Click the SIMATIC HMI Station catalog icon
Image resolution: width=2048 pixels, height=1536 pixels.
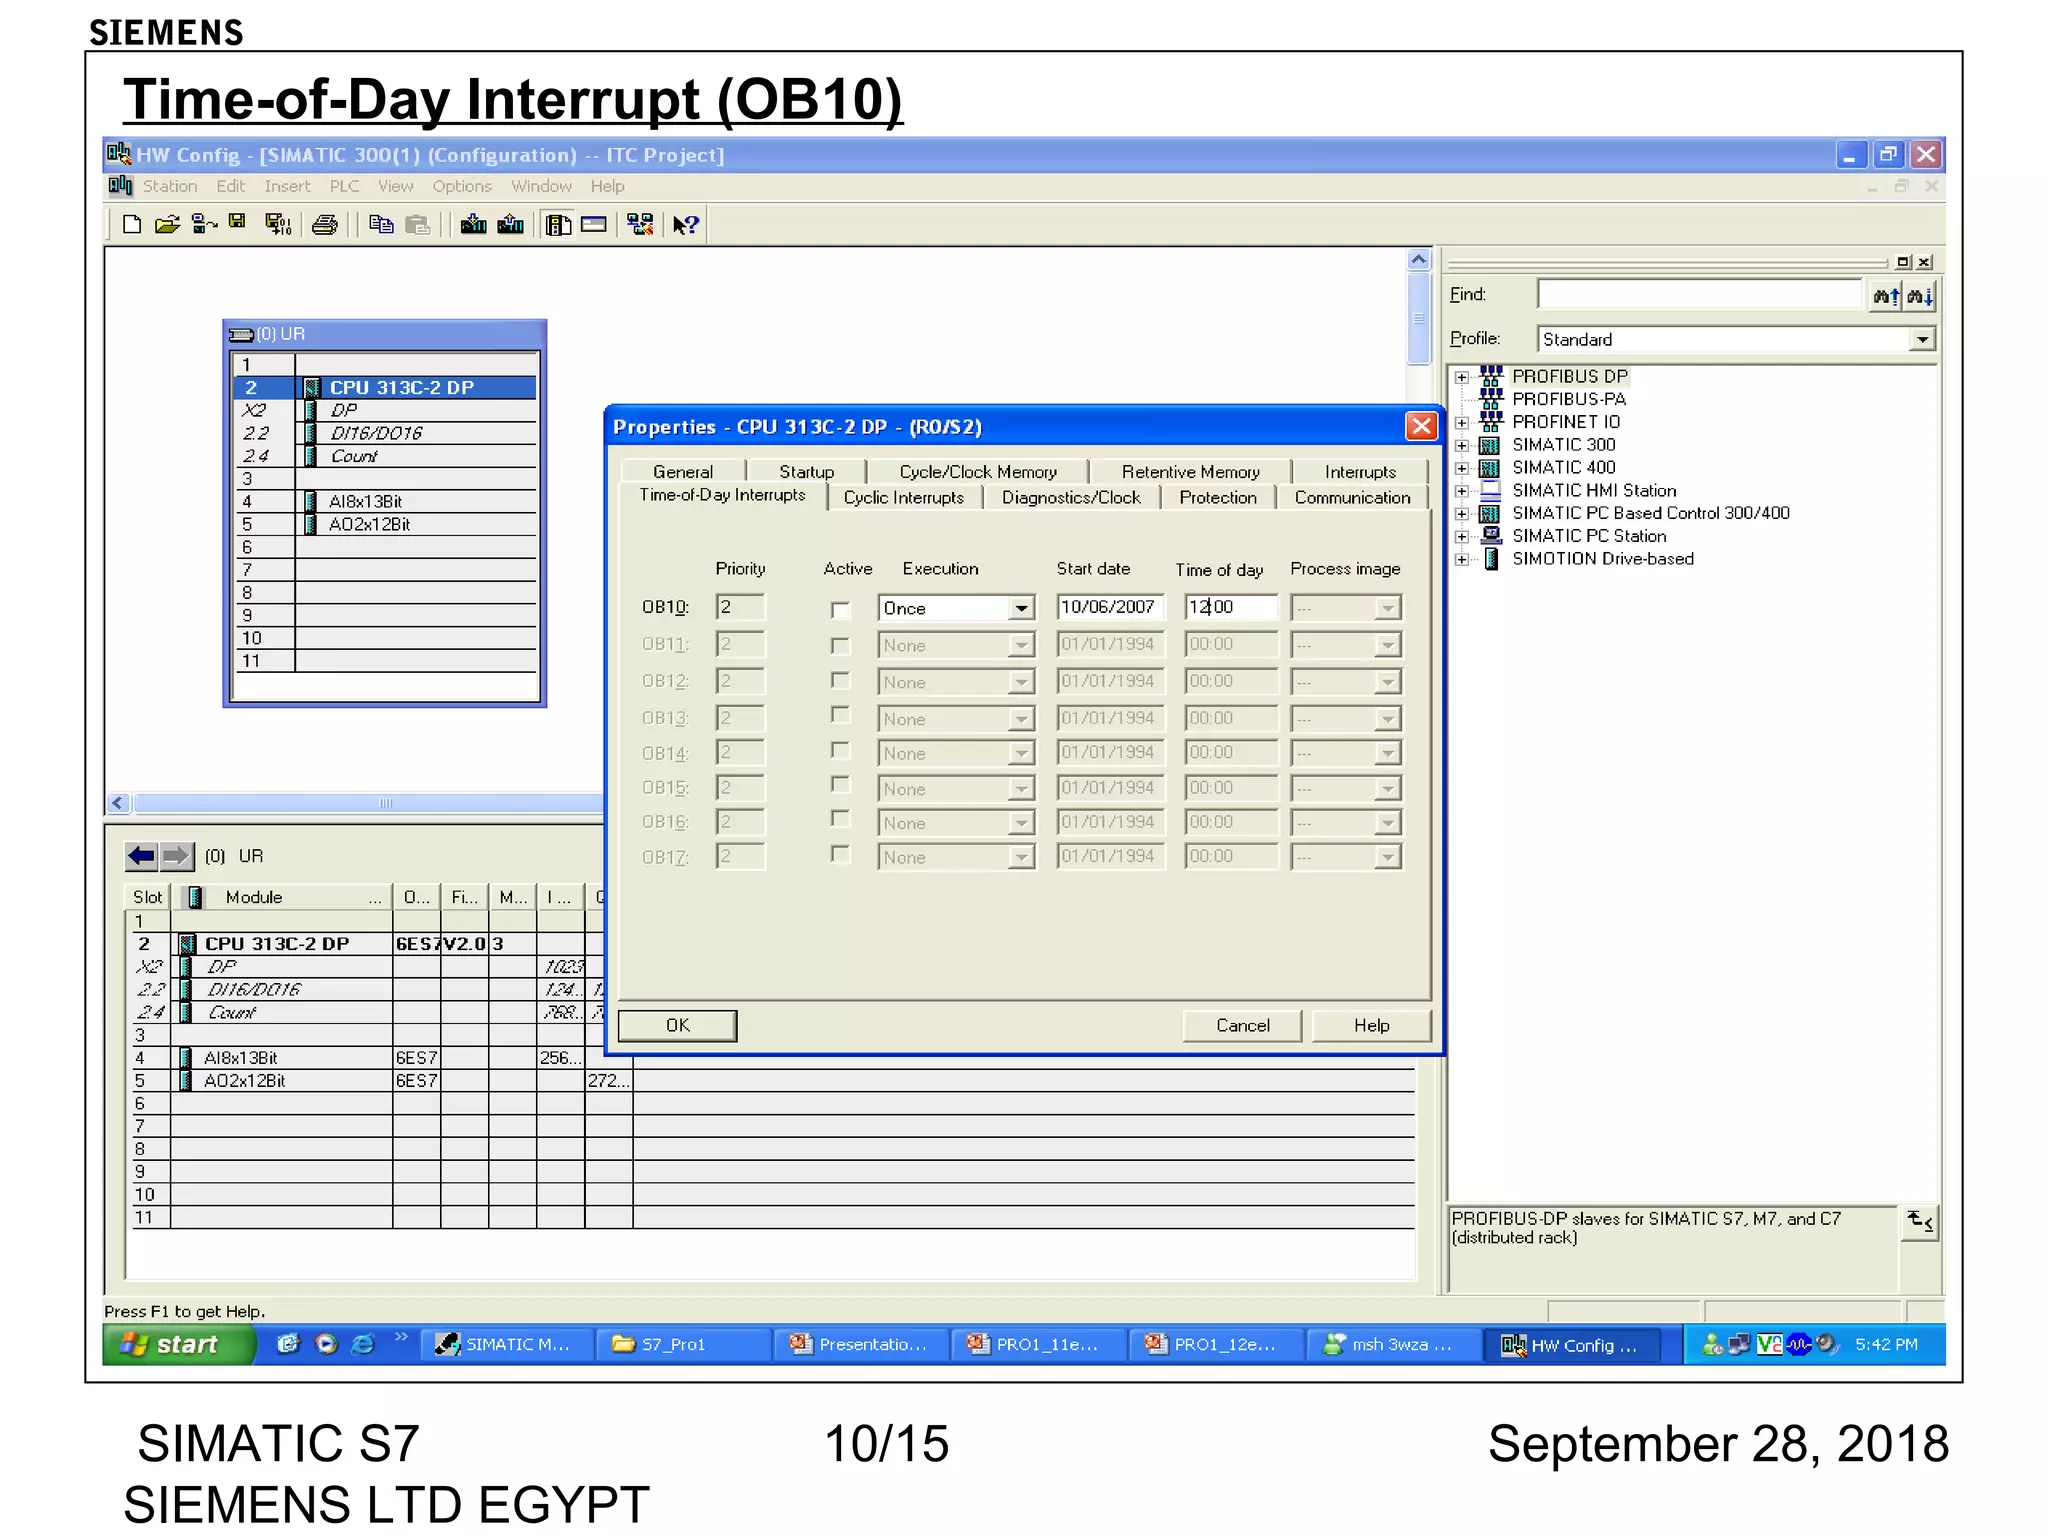[1491, 490]
